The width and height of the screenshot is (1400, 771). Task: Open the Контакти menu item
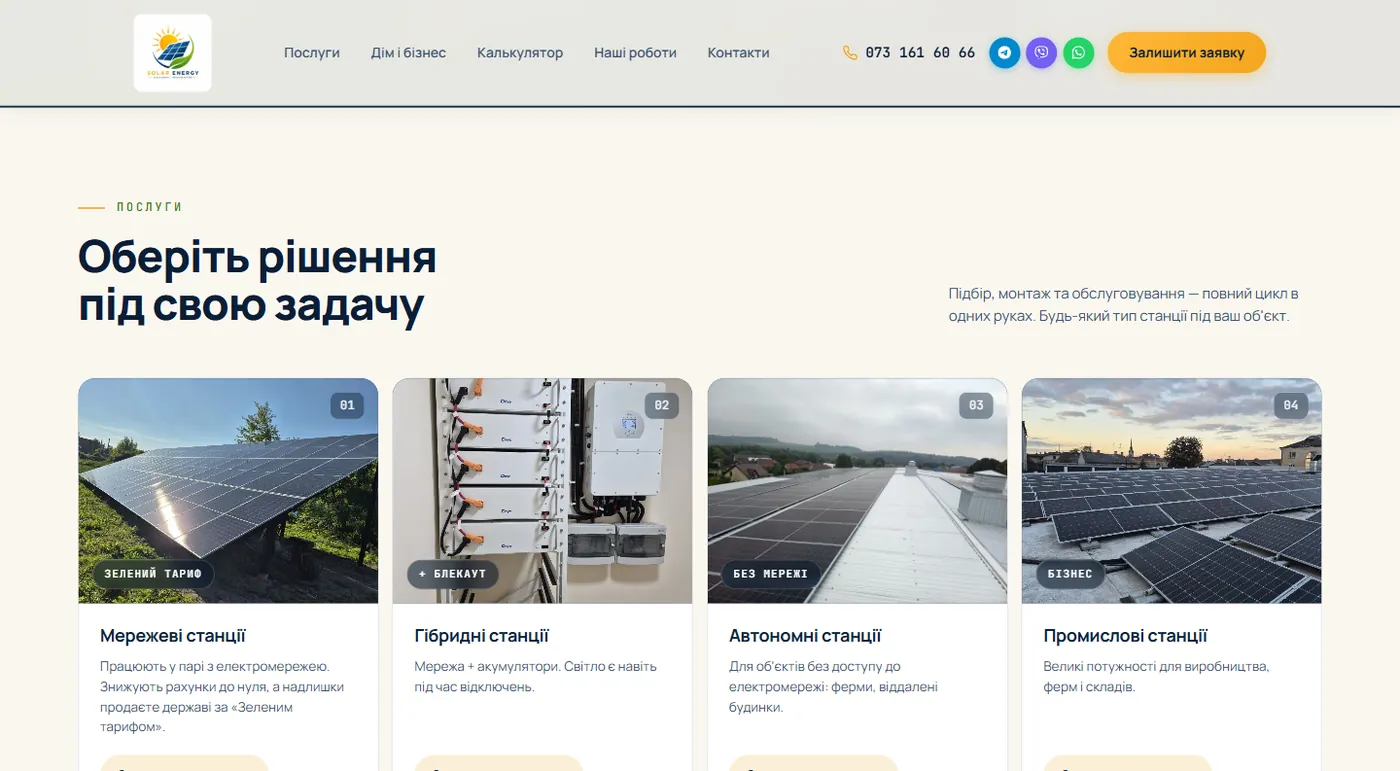tap(738, 53)
